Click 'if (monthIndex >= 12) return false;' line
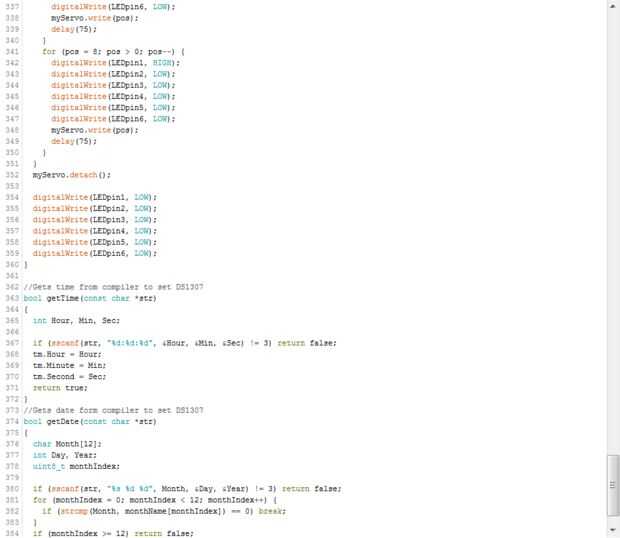 click(x=113, y=534)
